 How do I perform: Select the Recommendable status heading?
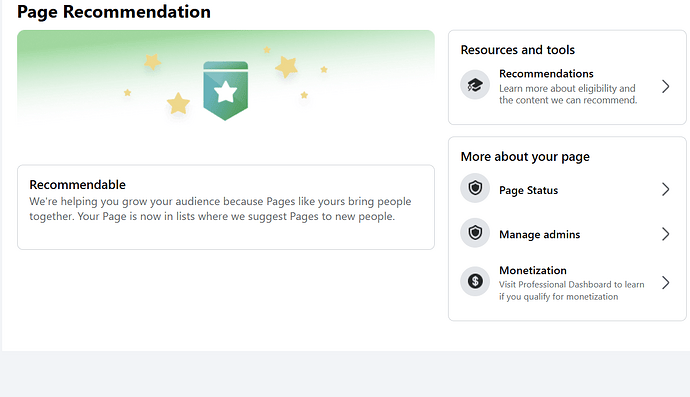(77, 185)
